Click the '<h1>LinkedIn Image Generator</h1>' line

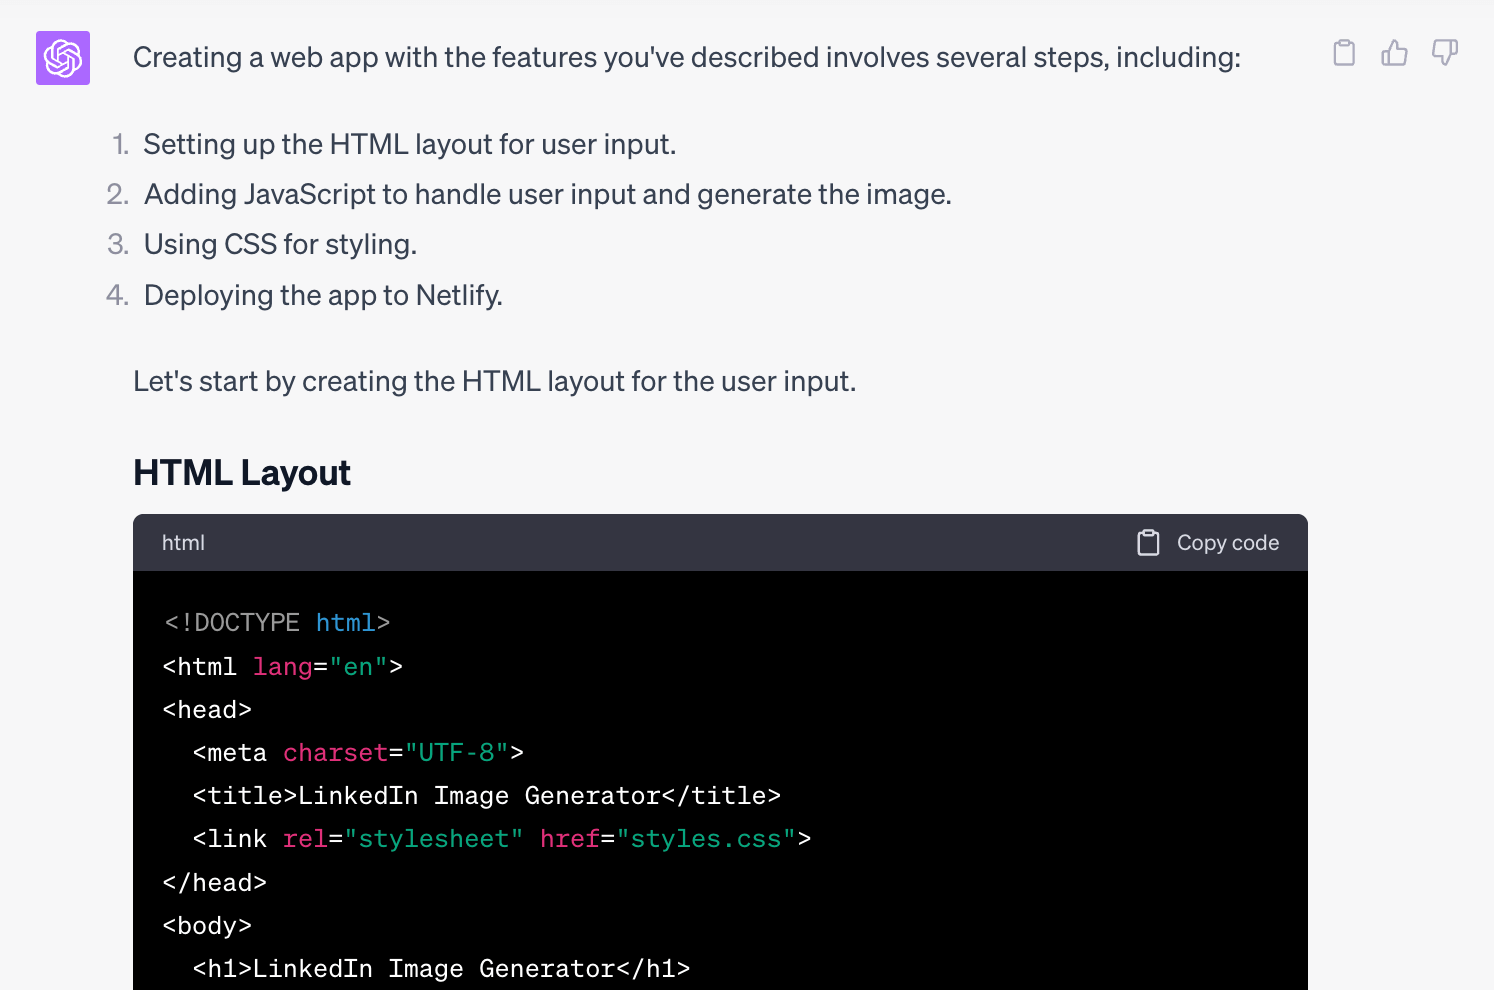coord(441,969)
